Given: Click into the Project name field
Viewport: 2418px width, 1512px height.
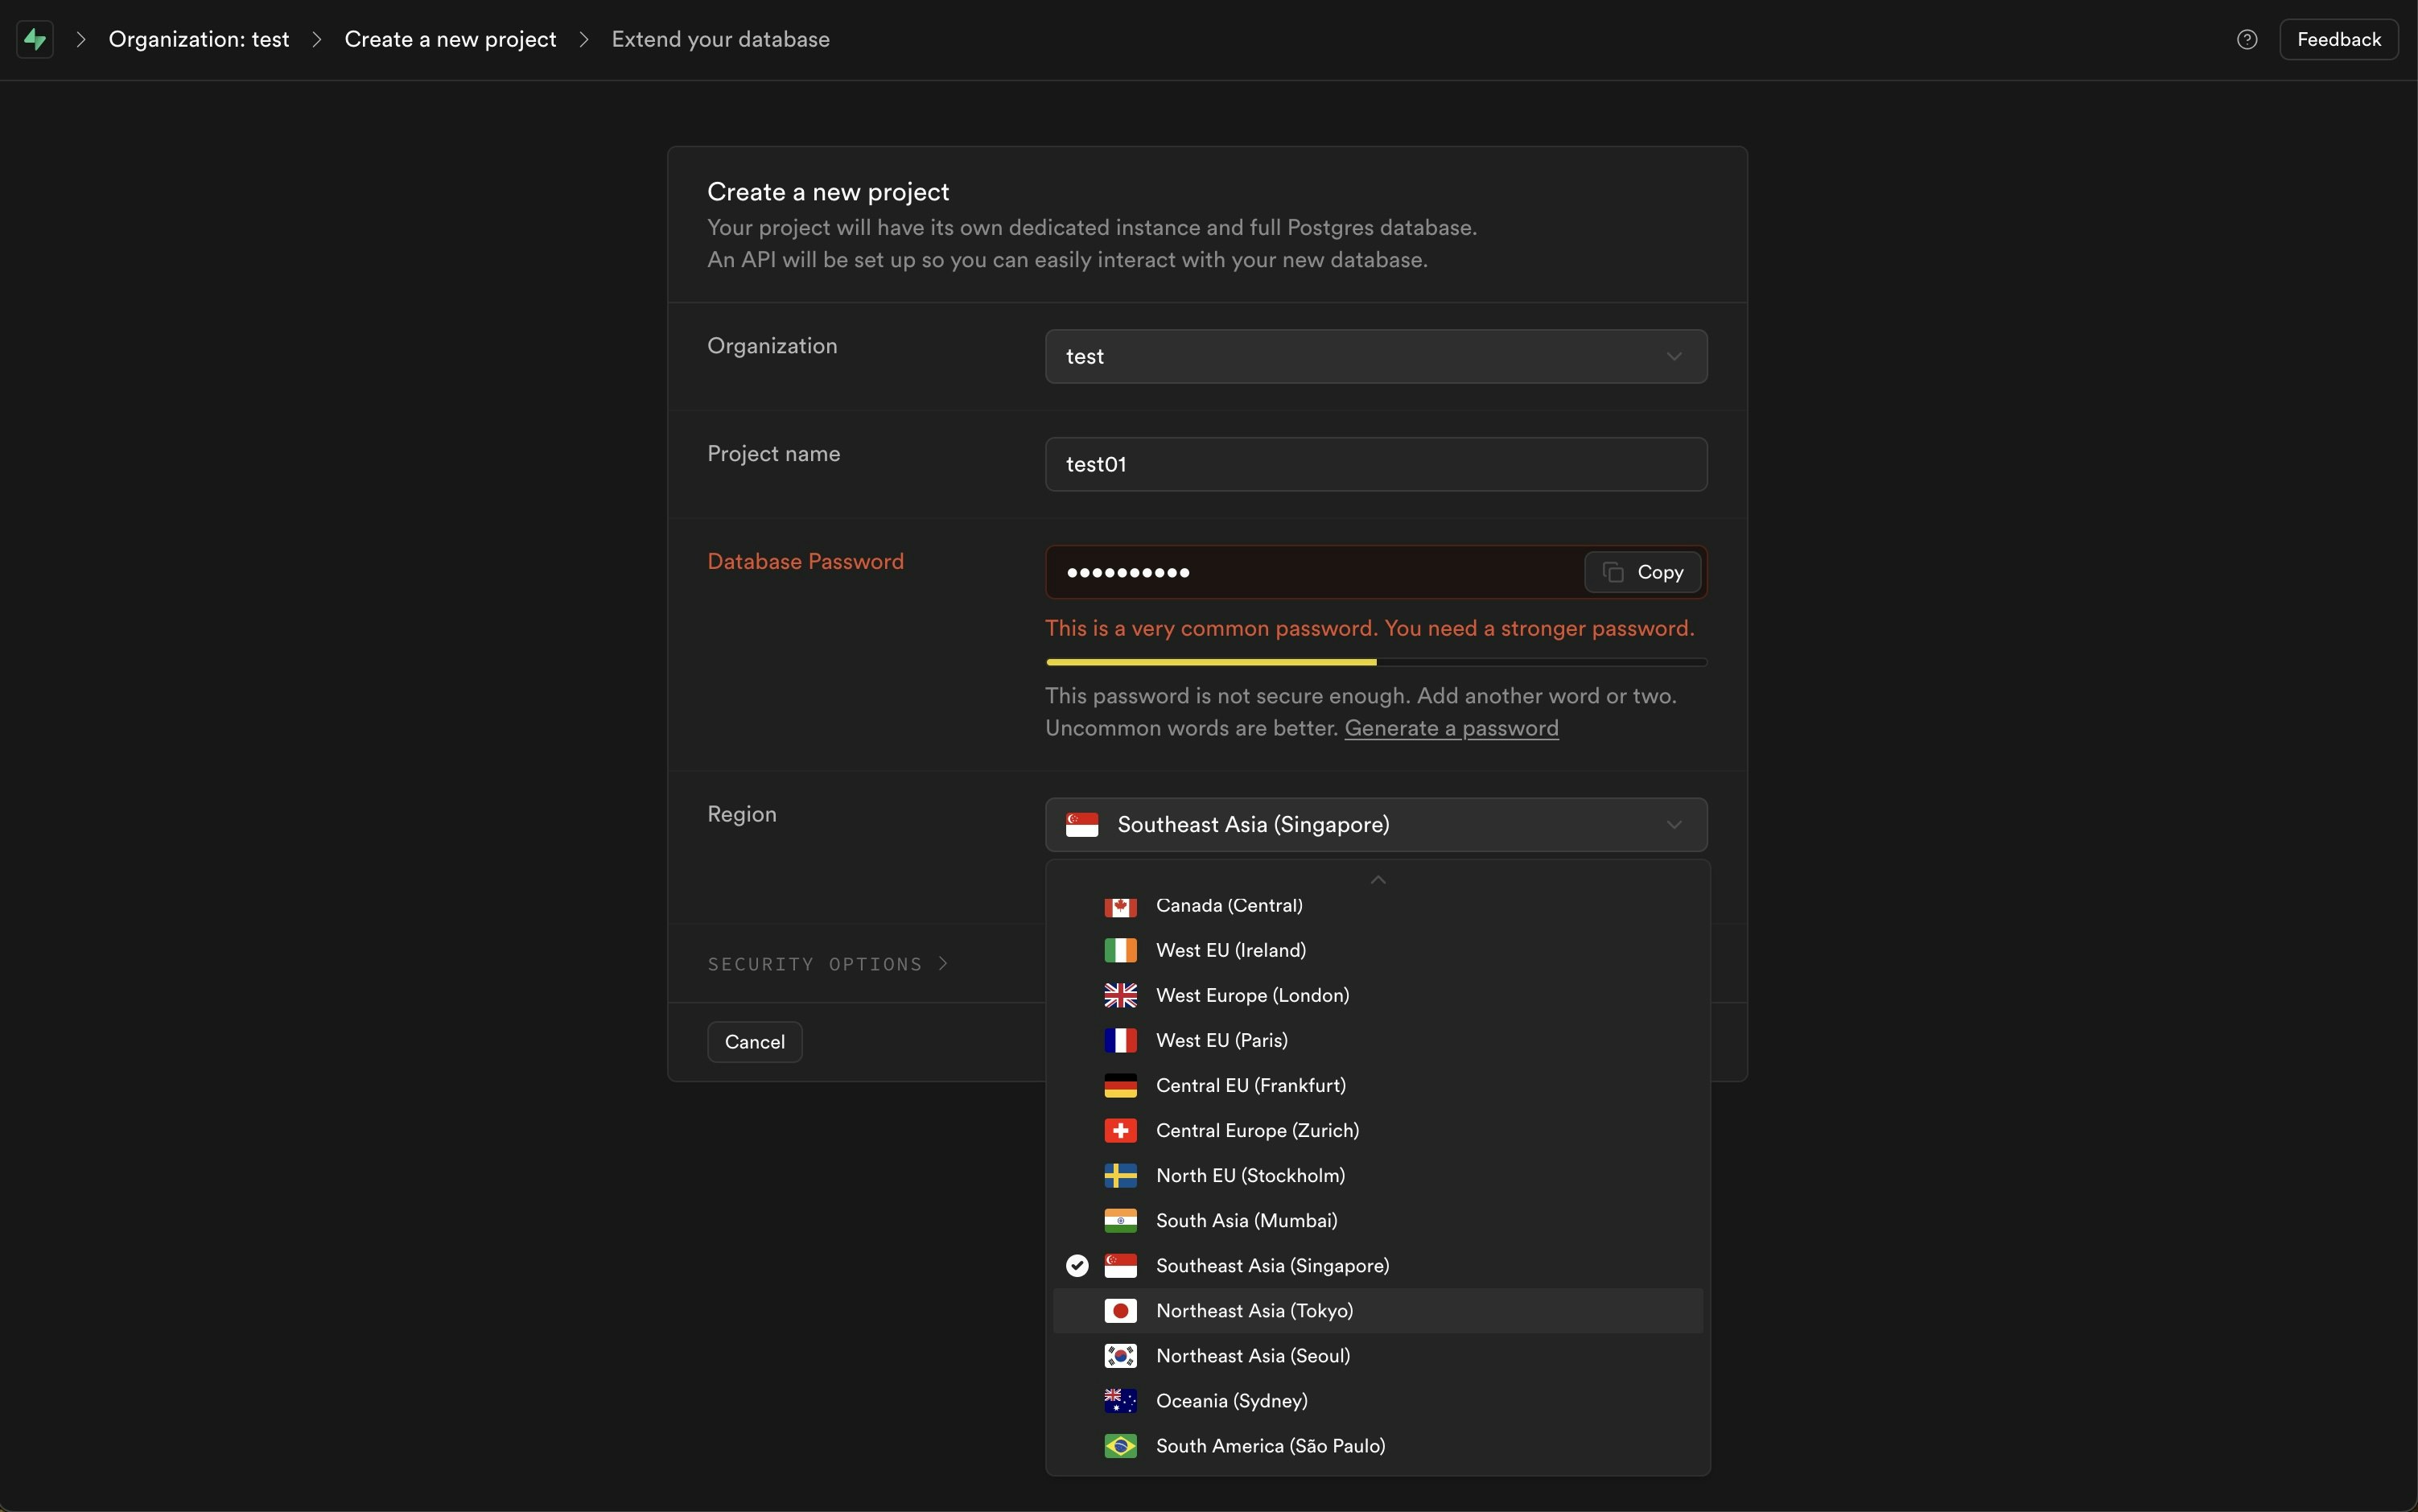Looking at the screenshot, I should tap(1375, 464).
